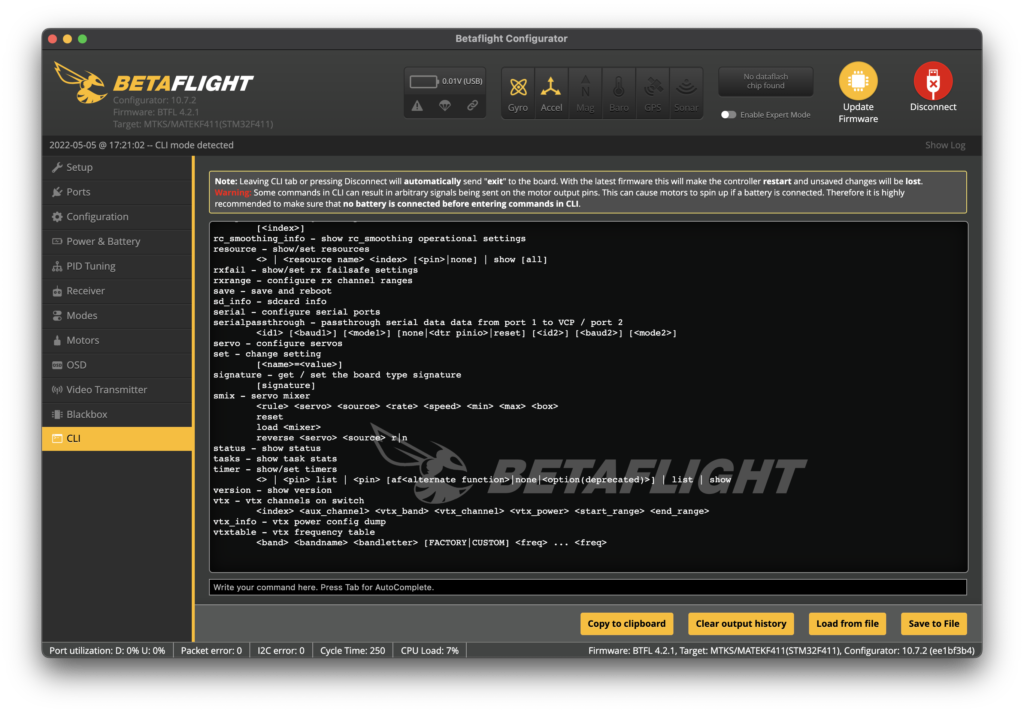Image resolution: width=1024 pixels, height=713 pixels.
Task: Click "Firmware: BTFL 4.2.1" under the logo
Action: [x=156, y=112]
